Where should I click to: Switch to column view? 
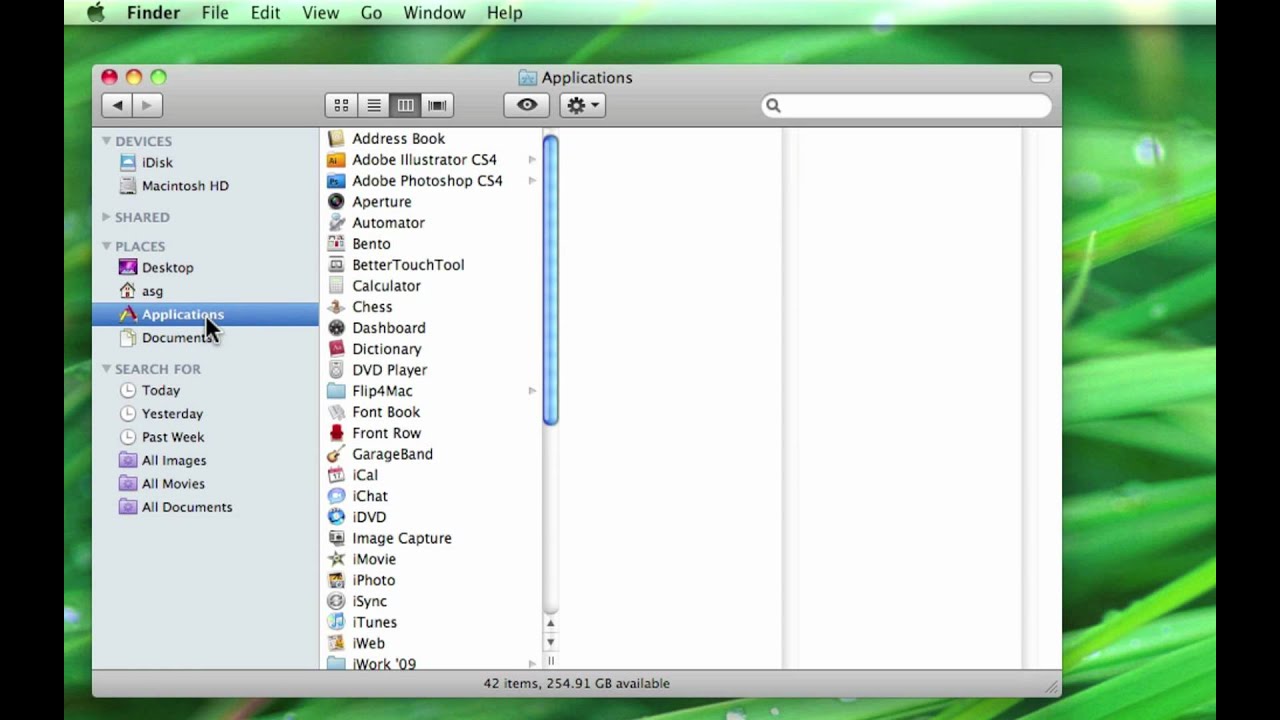(x=405, y=105)
